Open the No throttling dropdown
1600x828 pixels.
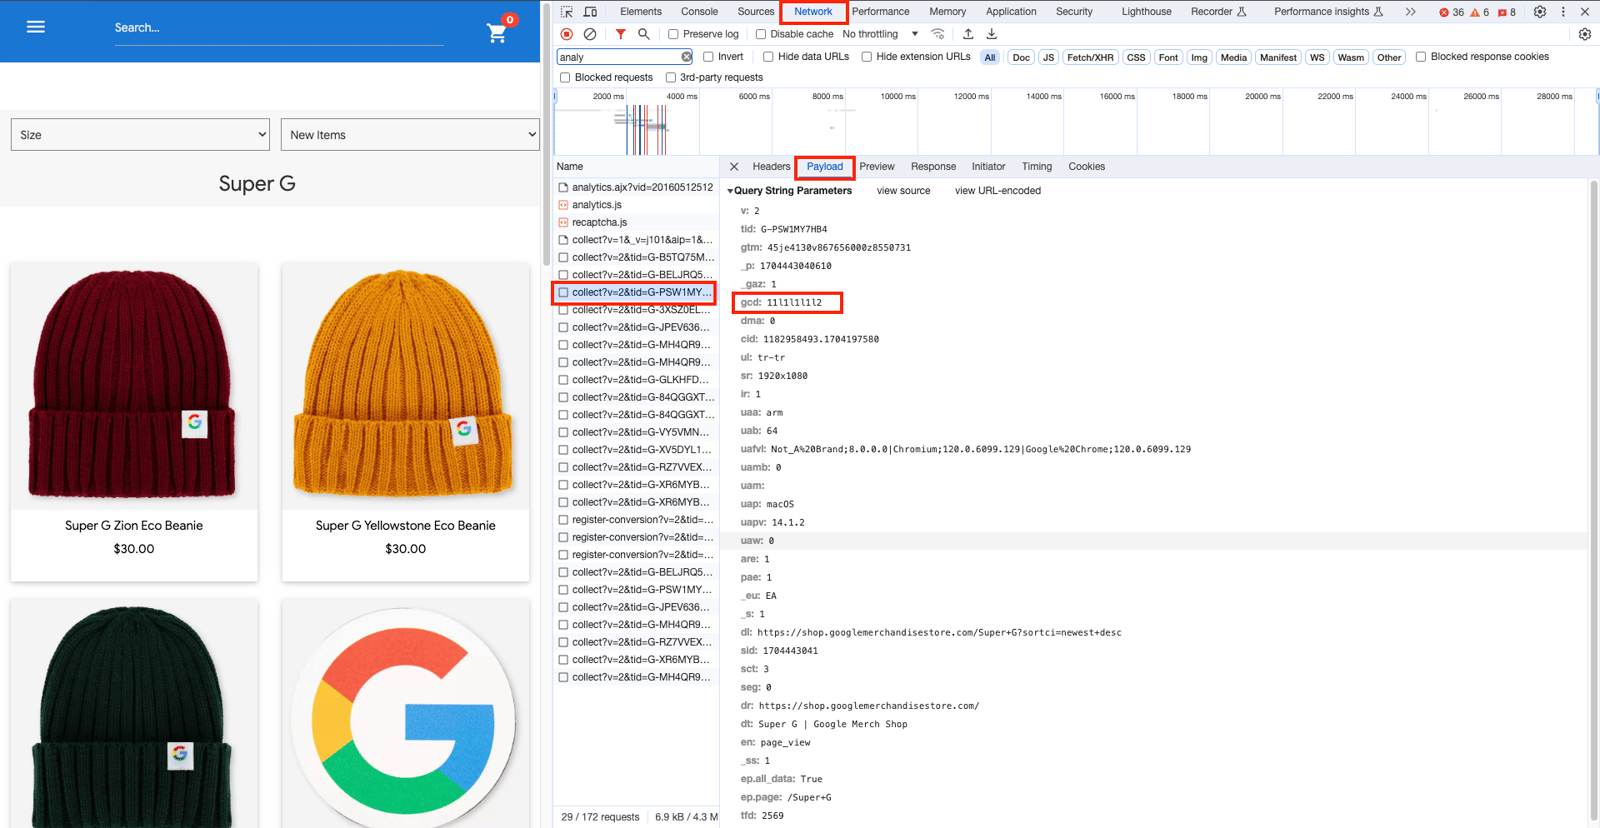click(x=880, y=34)
